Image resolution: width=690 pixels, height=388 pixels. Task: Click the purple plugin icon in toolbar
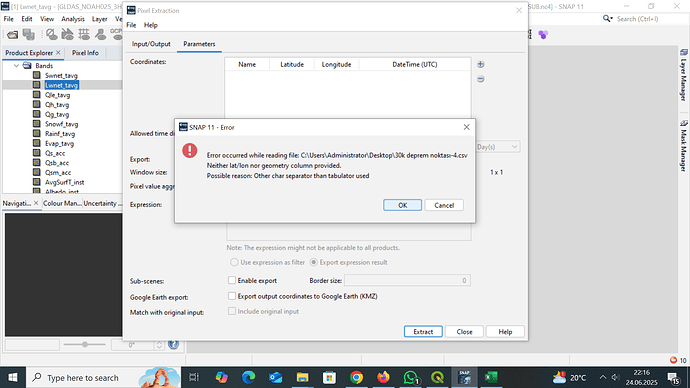pos(543,35)
